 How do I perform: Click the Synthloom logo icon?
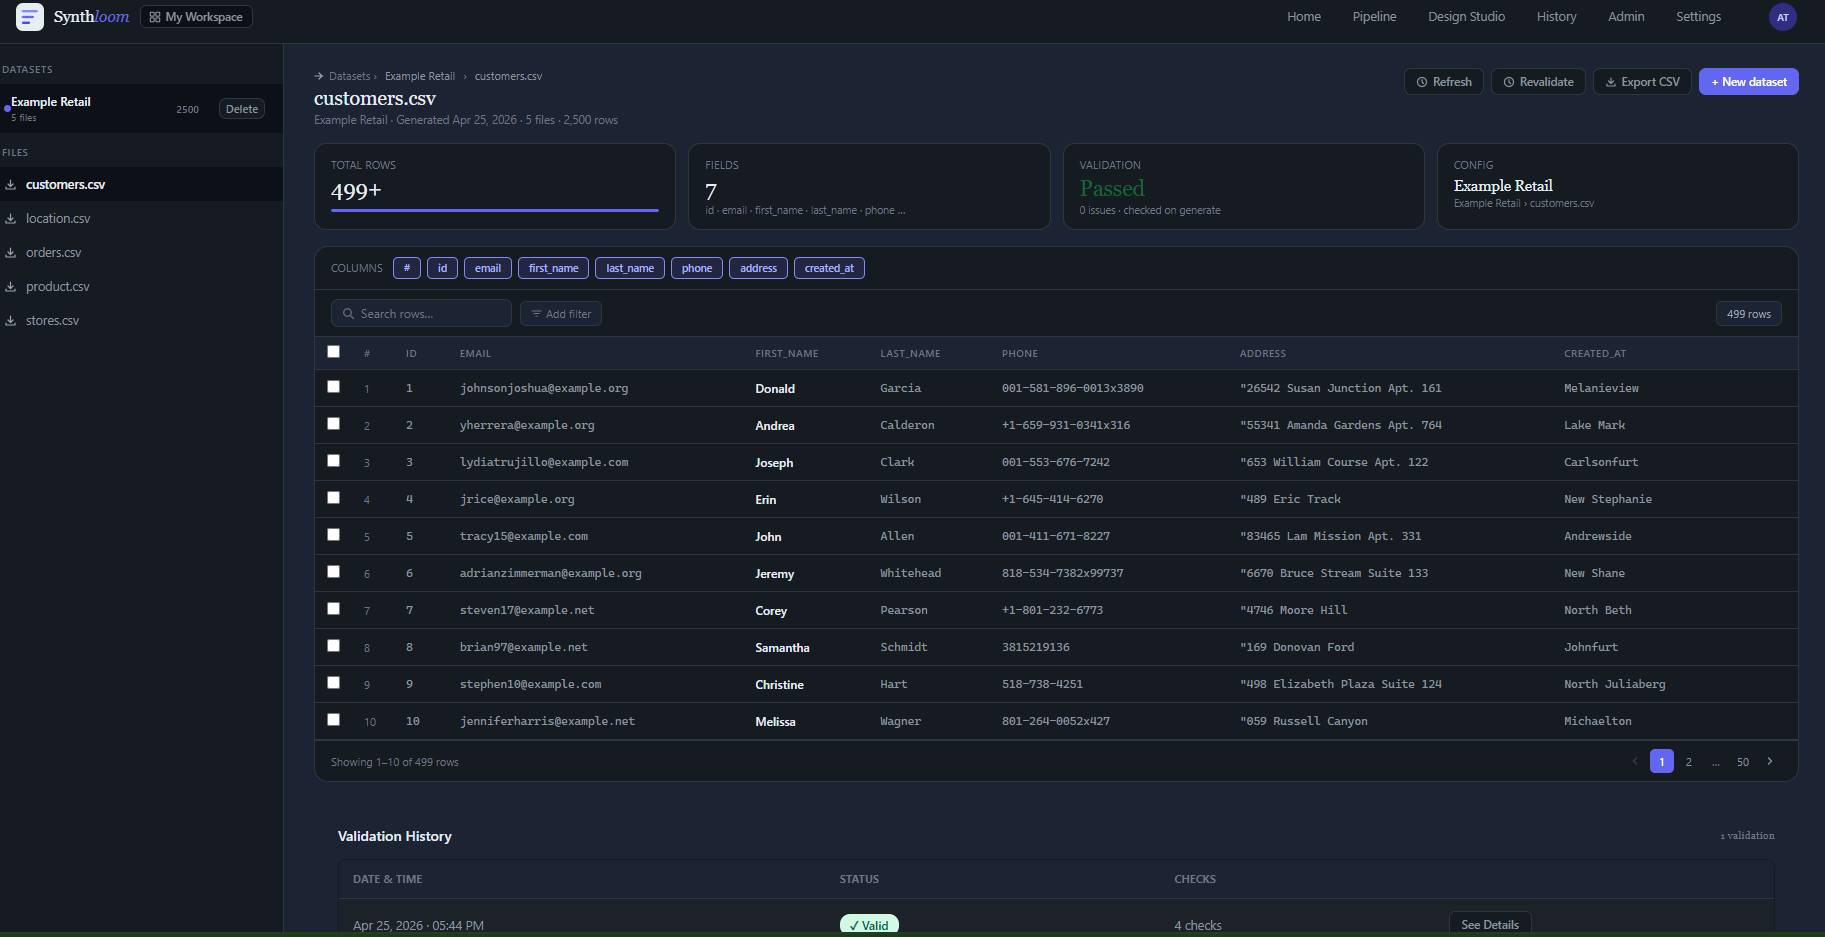[30, 17]
